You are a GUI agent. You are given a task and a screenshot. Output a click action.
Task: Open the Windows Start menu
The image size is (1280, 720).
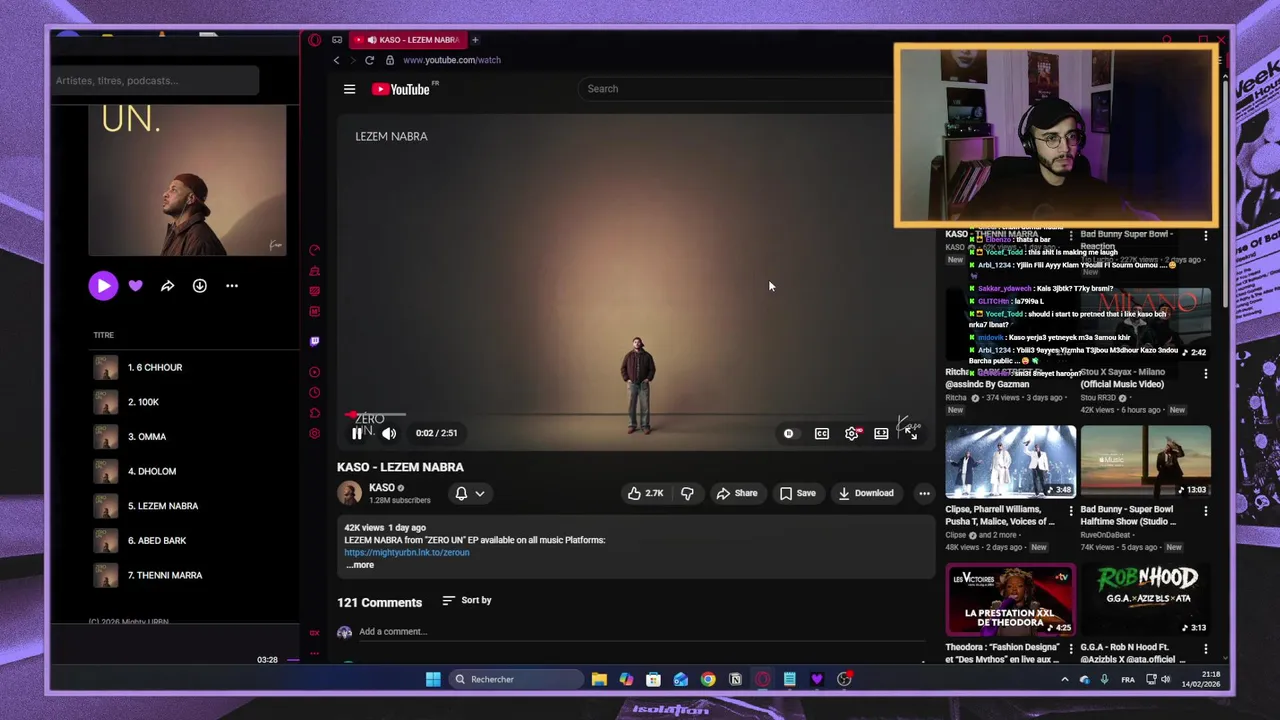pos(433,680)
